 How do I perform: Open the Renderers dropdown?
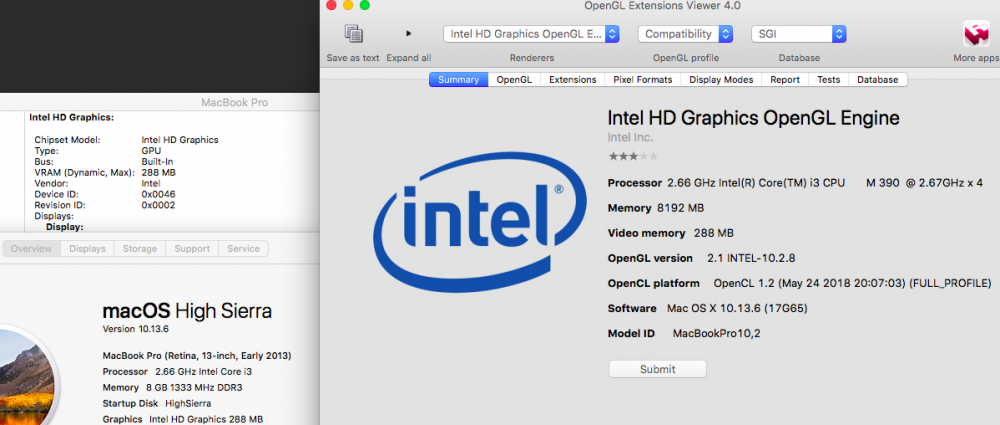click(x=531, y=34)
